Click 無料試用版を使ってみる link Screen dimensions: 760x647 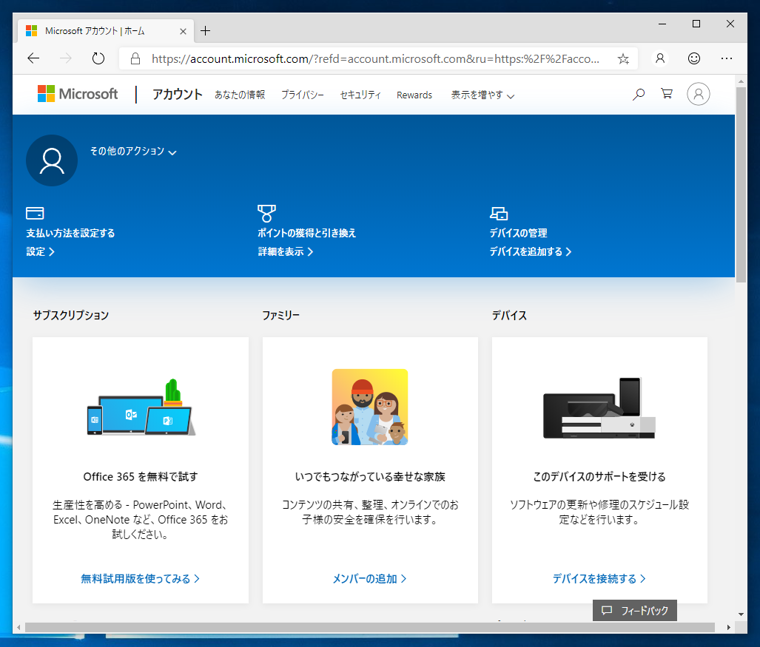(140, 579)
